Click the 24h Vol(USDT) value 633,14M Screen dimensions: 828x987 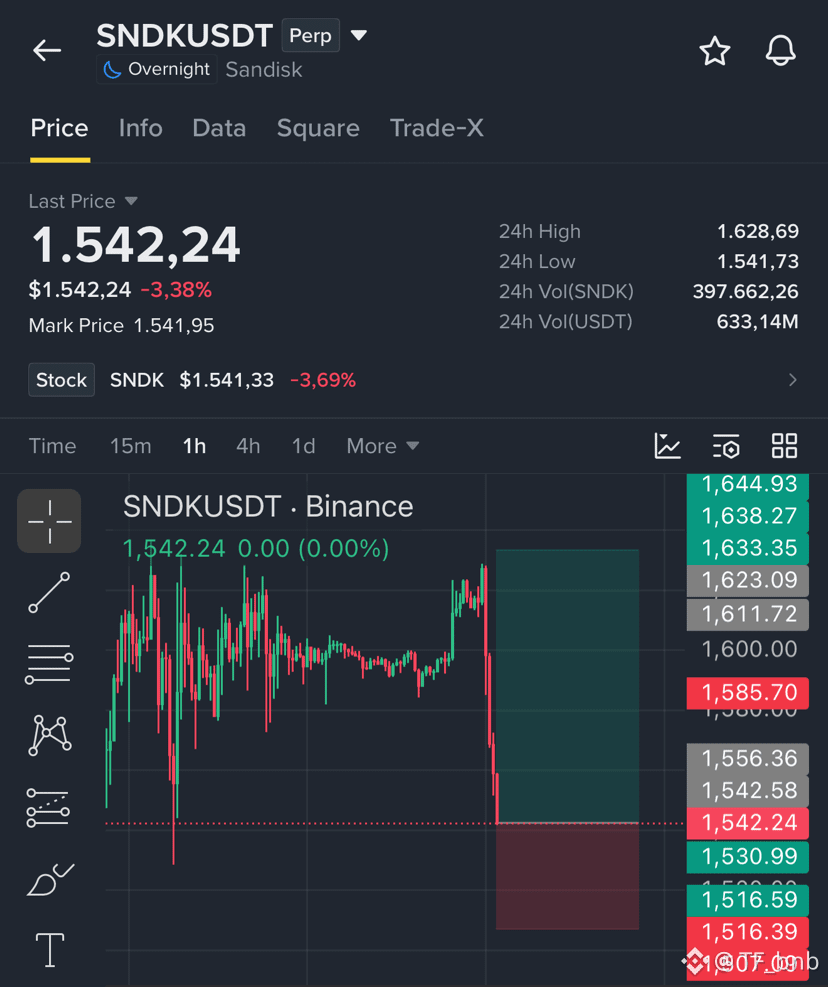pyautogui.click(x=757, y=322)
